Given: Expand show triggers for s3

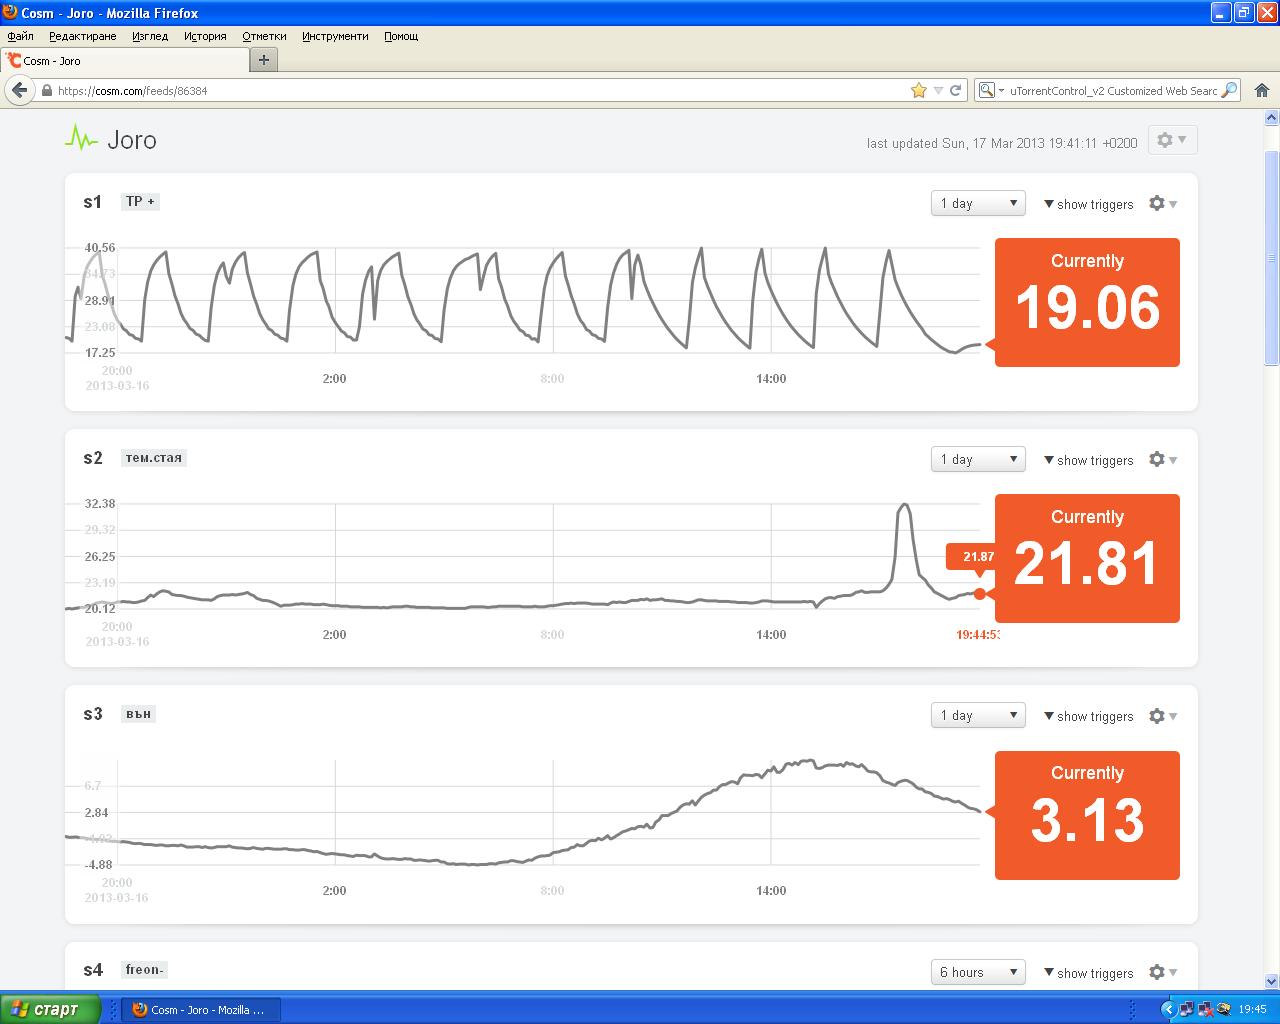Looking at the screenshot, I should (1088, 716).
